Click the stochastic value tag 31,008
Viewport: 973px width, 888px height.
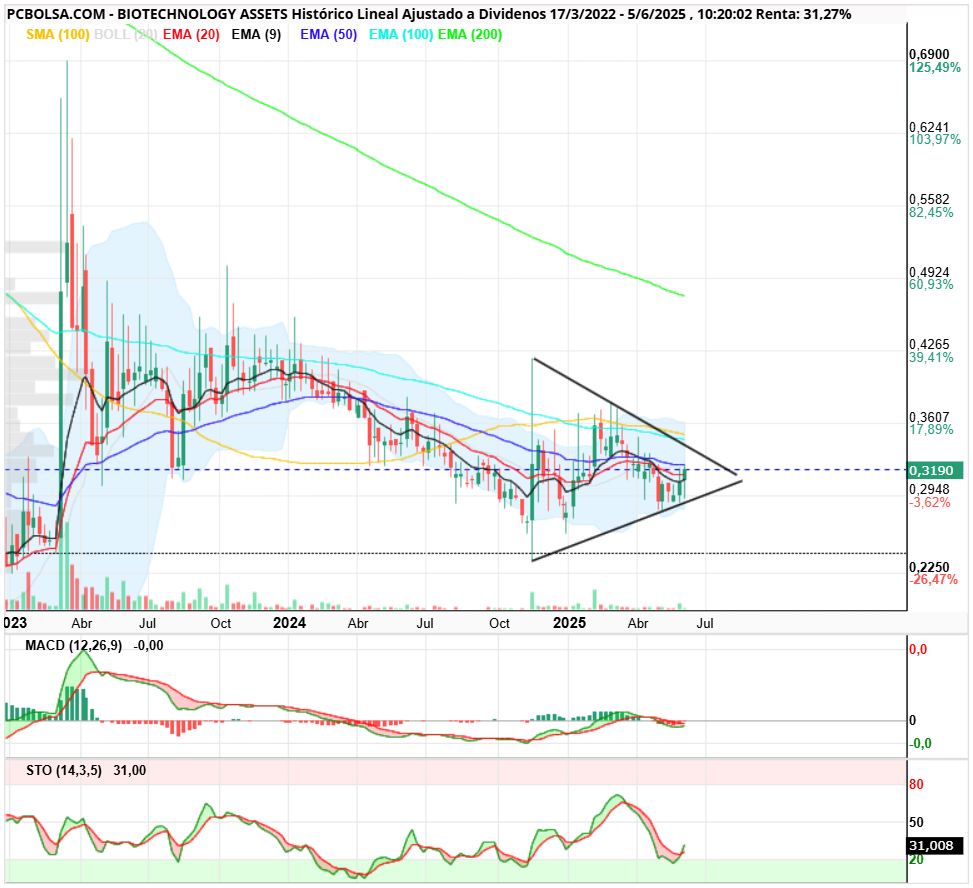point(935,846)
